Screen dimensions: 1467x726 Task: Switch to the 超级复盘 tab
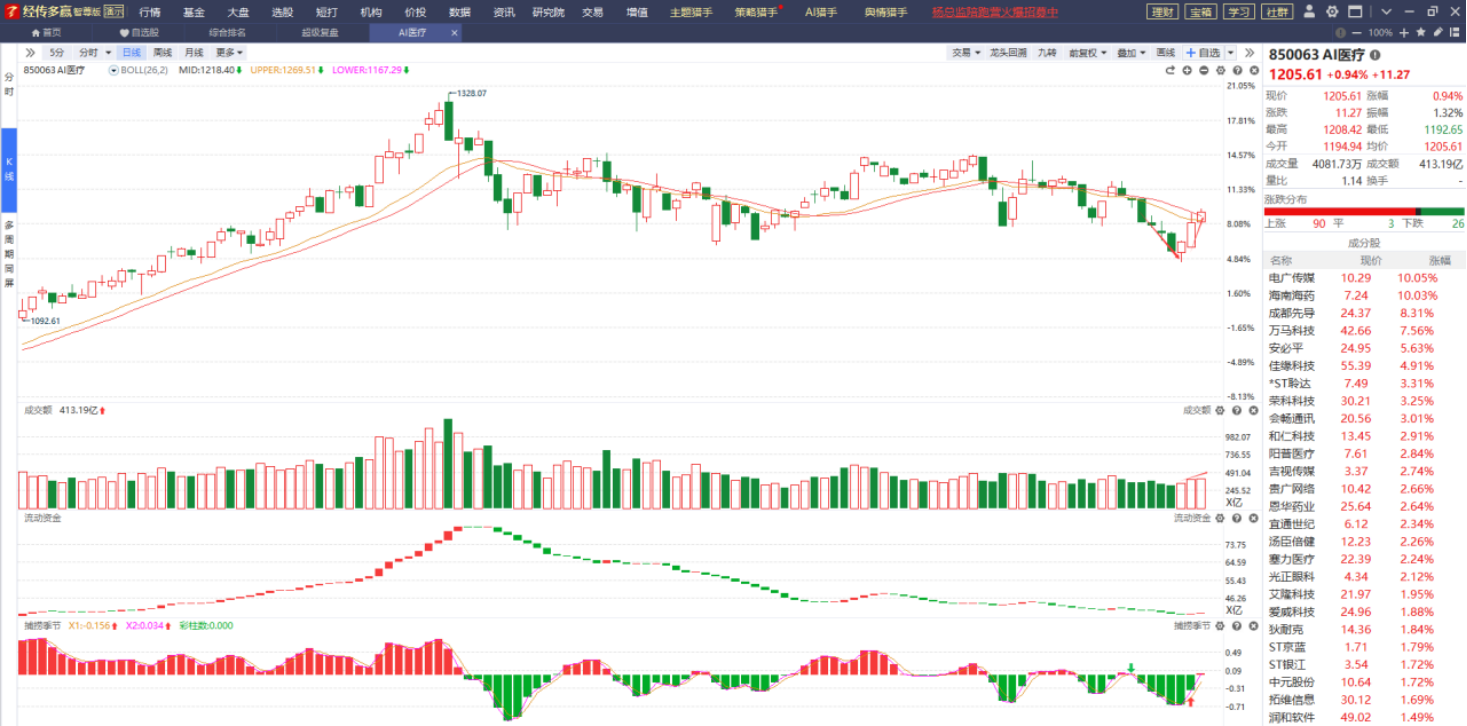pos(320,32)
